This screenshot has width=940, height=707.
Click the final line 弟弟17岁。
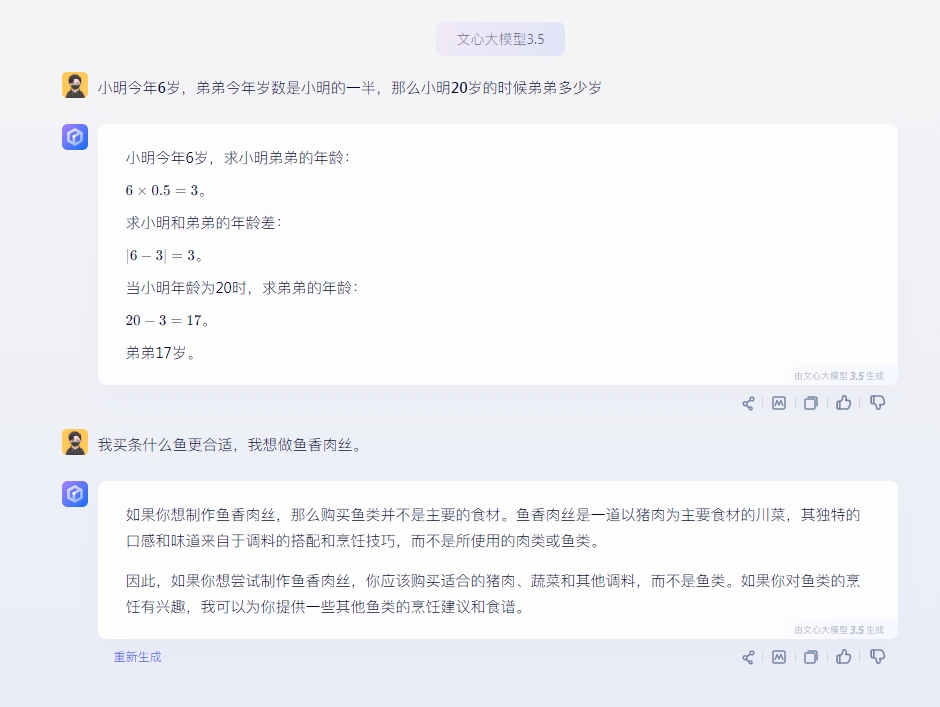[161, 353]
